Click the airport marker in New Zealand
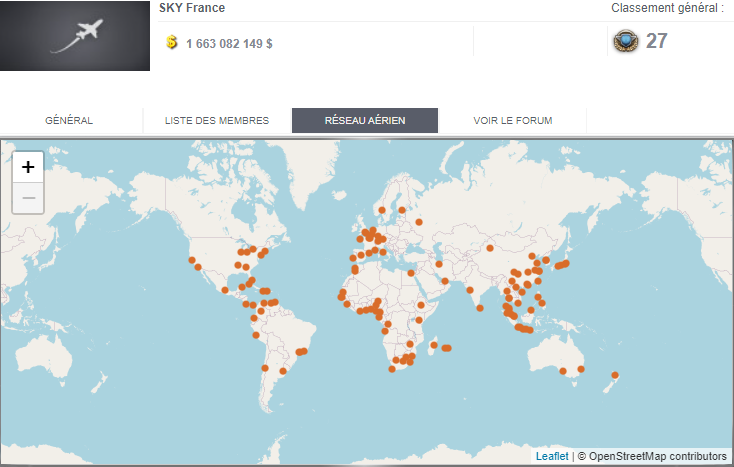The image size is (734, 467). coord(615,375)
